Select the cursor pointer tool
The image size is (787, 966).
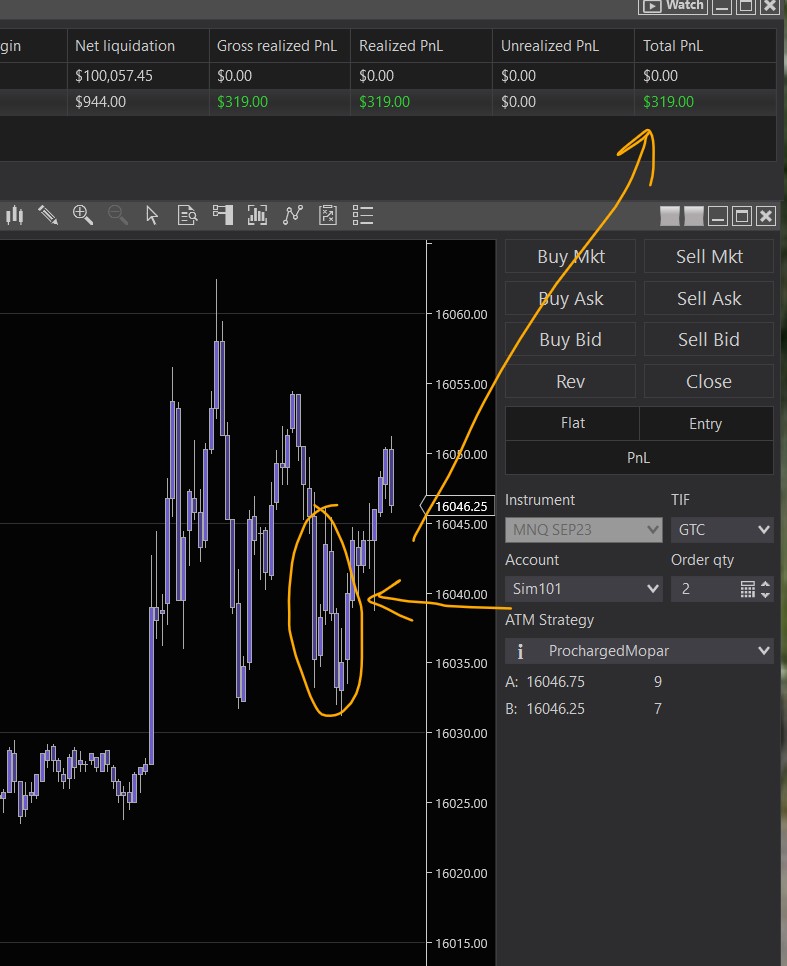[x=152, y=216]
